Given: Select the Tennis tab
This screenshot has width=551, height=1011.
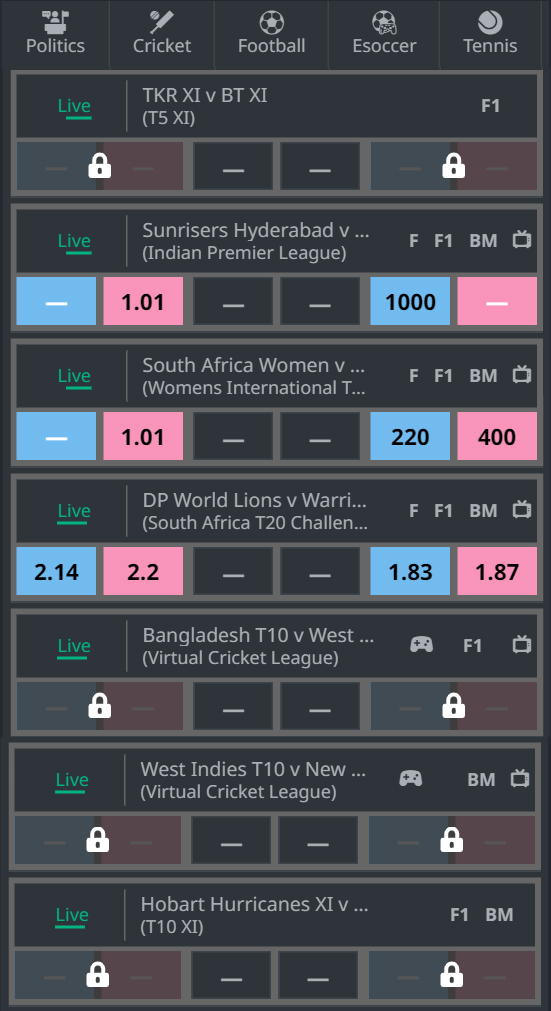Looking at the screenshot, I should (490, 34).
